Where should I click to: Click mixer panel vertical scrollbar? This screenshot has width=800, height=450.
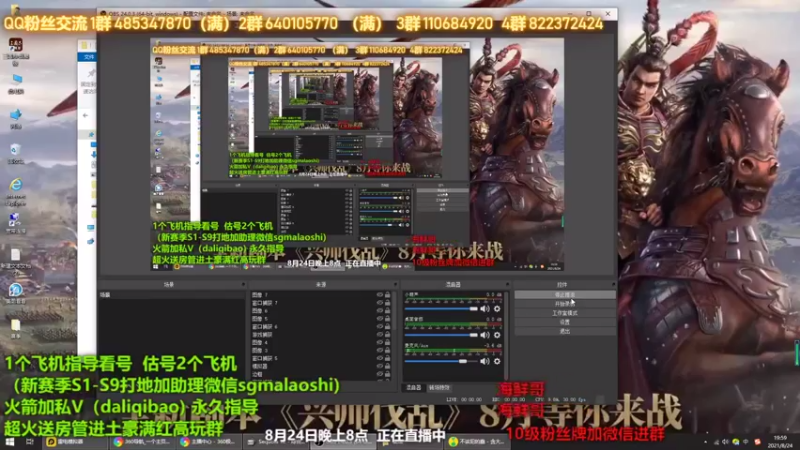pos(507,335)
